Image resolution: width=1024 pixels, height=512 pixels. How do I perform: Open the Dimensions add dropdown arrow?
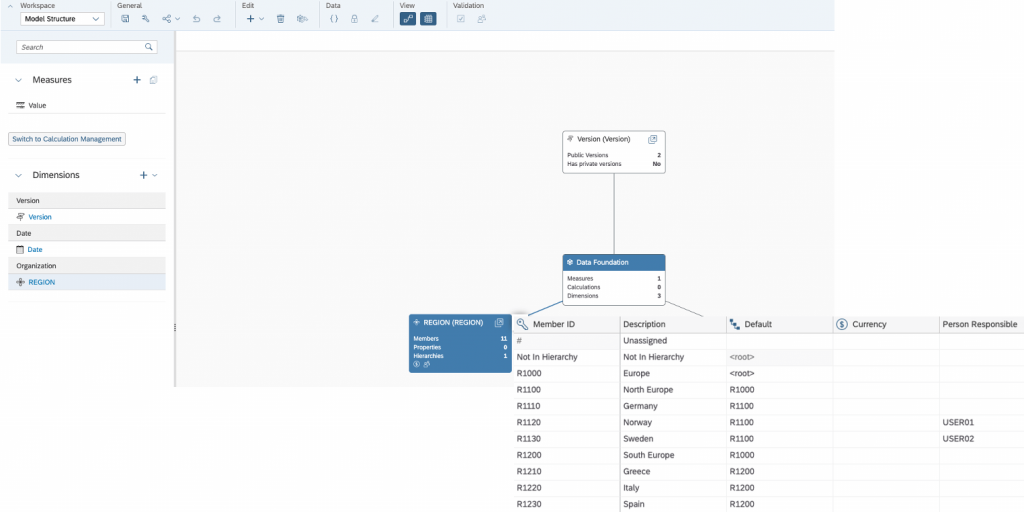pyautogui.click(x=155, y=175)
